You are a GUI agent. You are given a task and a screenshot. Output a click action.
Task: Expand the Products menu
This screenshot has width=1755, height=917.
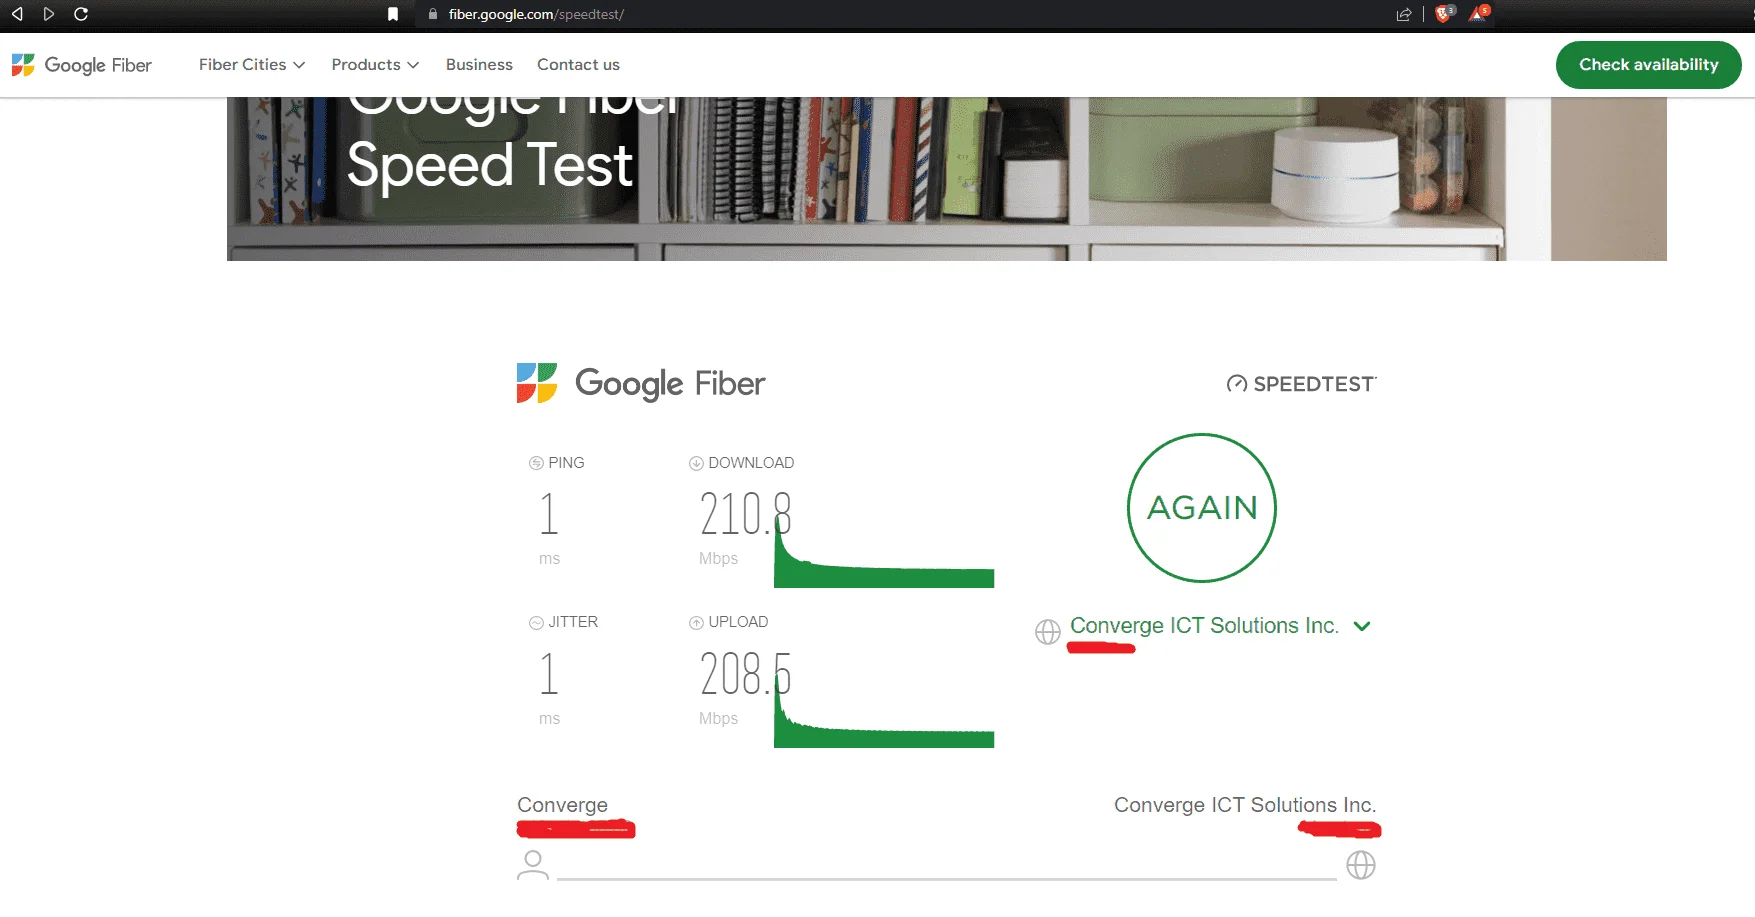click(x=375, y=64)
